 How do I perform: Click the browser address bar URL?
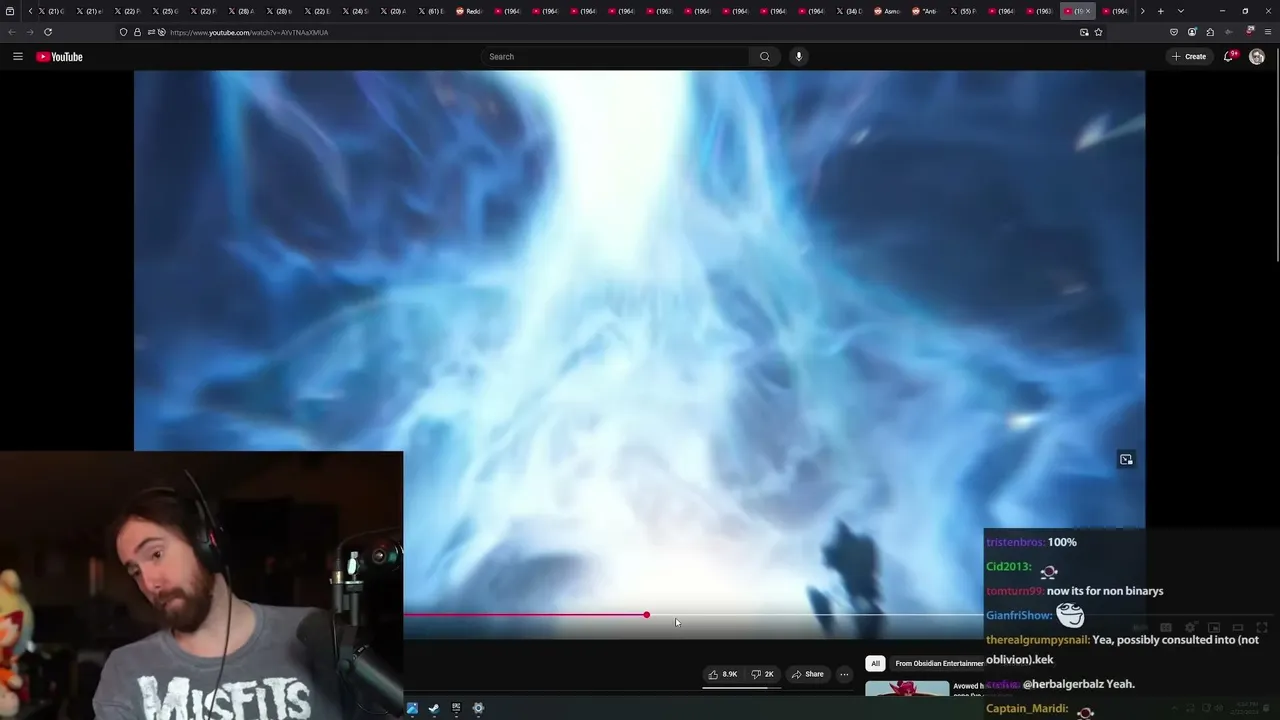point(249,32)
